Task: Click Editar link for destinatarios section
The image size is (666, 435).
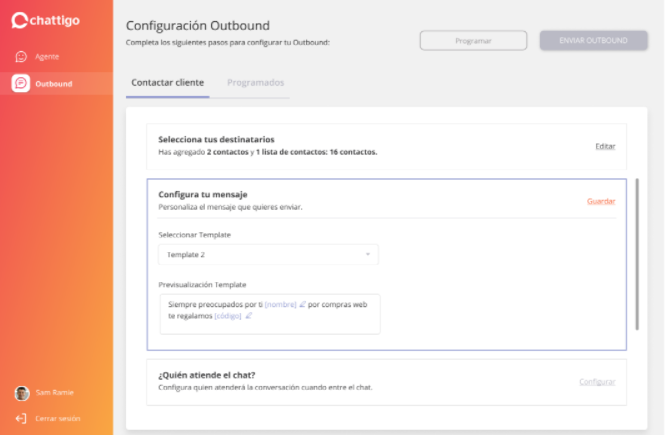Action: (x=605, y=146)
